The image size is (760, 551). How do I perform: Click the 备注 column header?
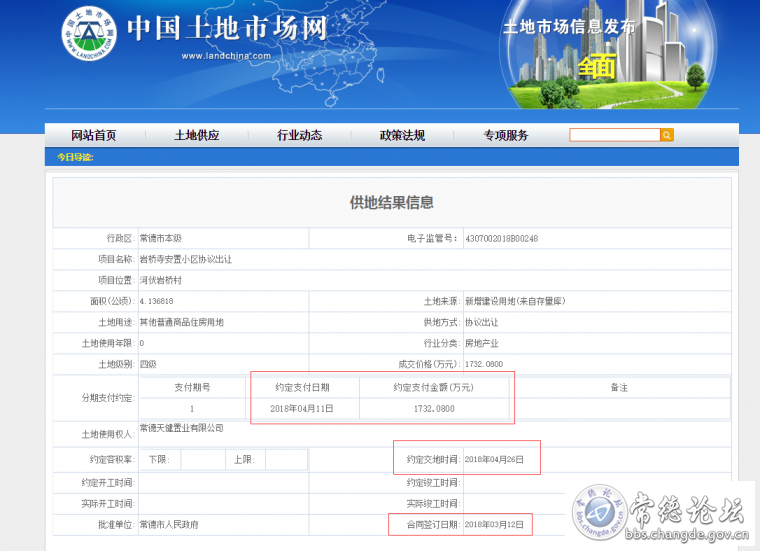(619, 387)
